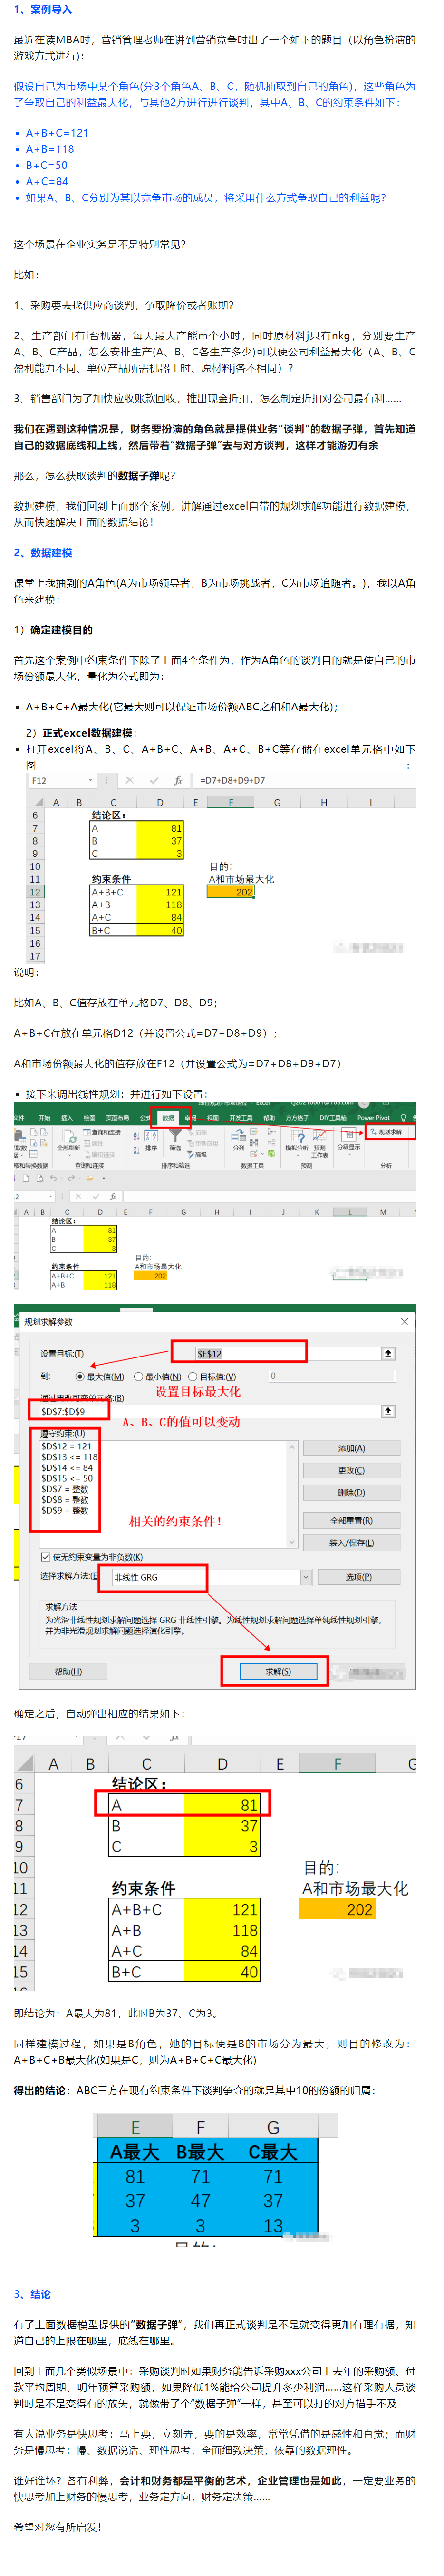Click the 帮助(H) button
This screenshot has width=444, height=2576.
(x=68, y=1671)
